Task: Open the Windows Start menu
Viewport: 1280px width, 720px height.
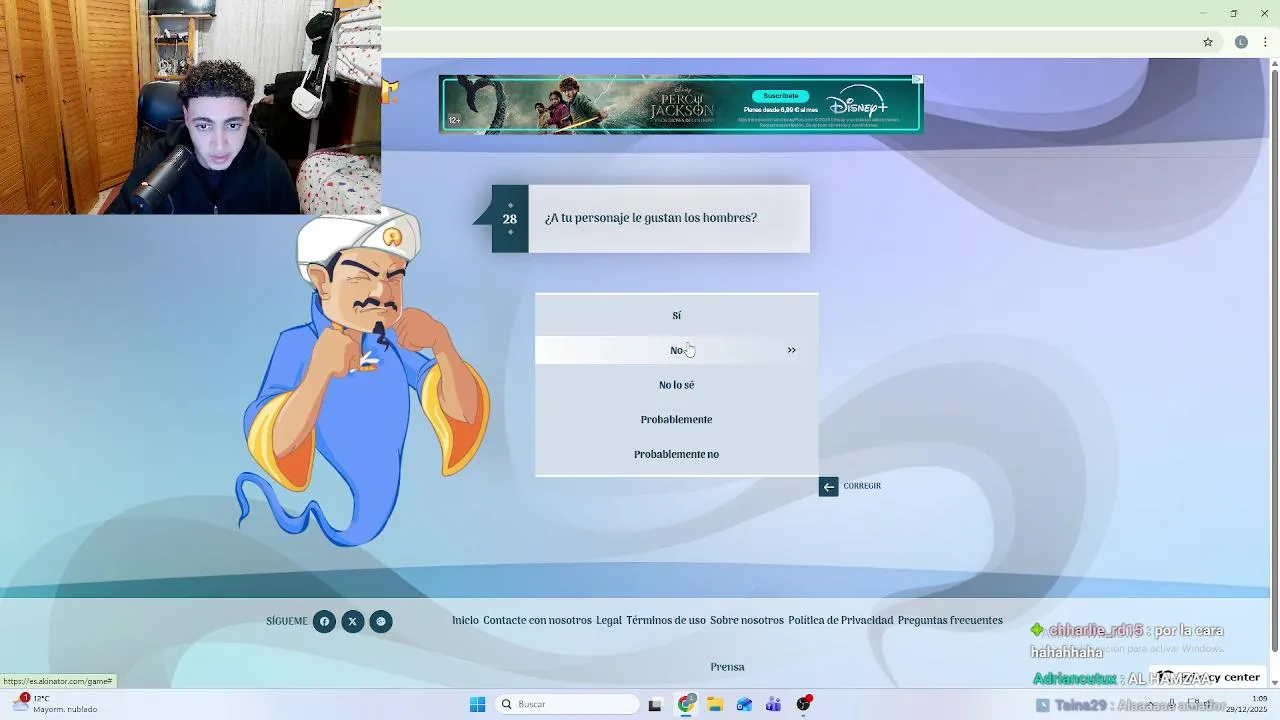Action: coord(478,704)
